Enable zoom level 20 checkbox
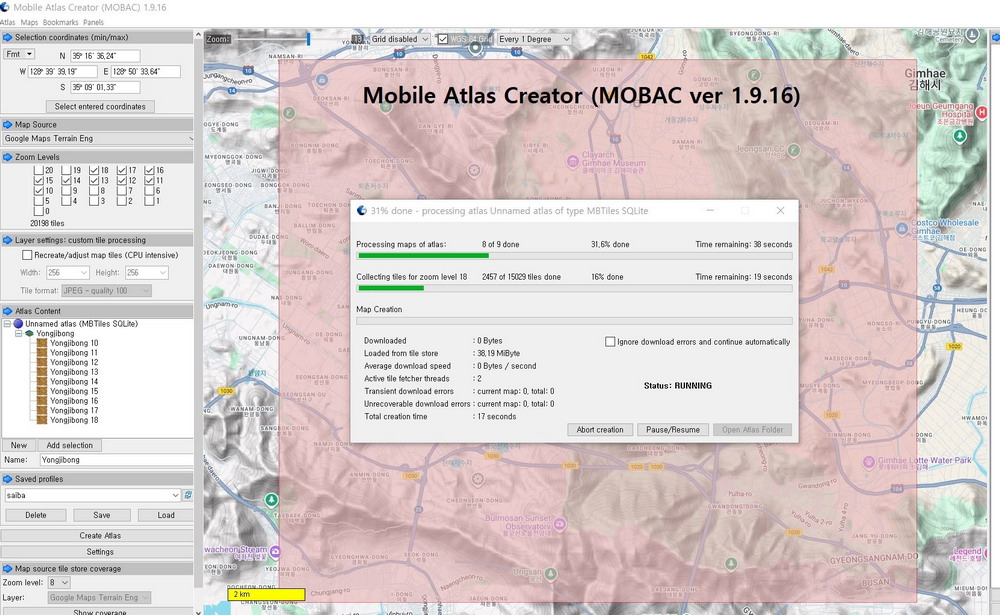Image resolution: width=1000 pixels, height=615 pixels. point(38,170)
